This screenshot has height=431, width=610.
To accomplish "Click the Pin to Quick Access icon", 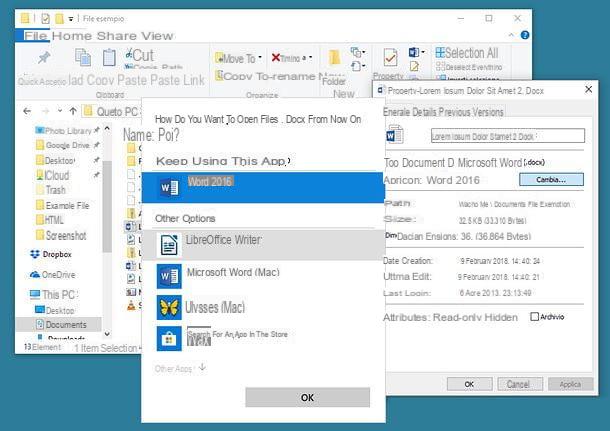I will click(x=44, y=58).
